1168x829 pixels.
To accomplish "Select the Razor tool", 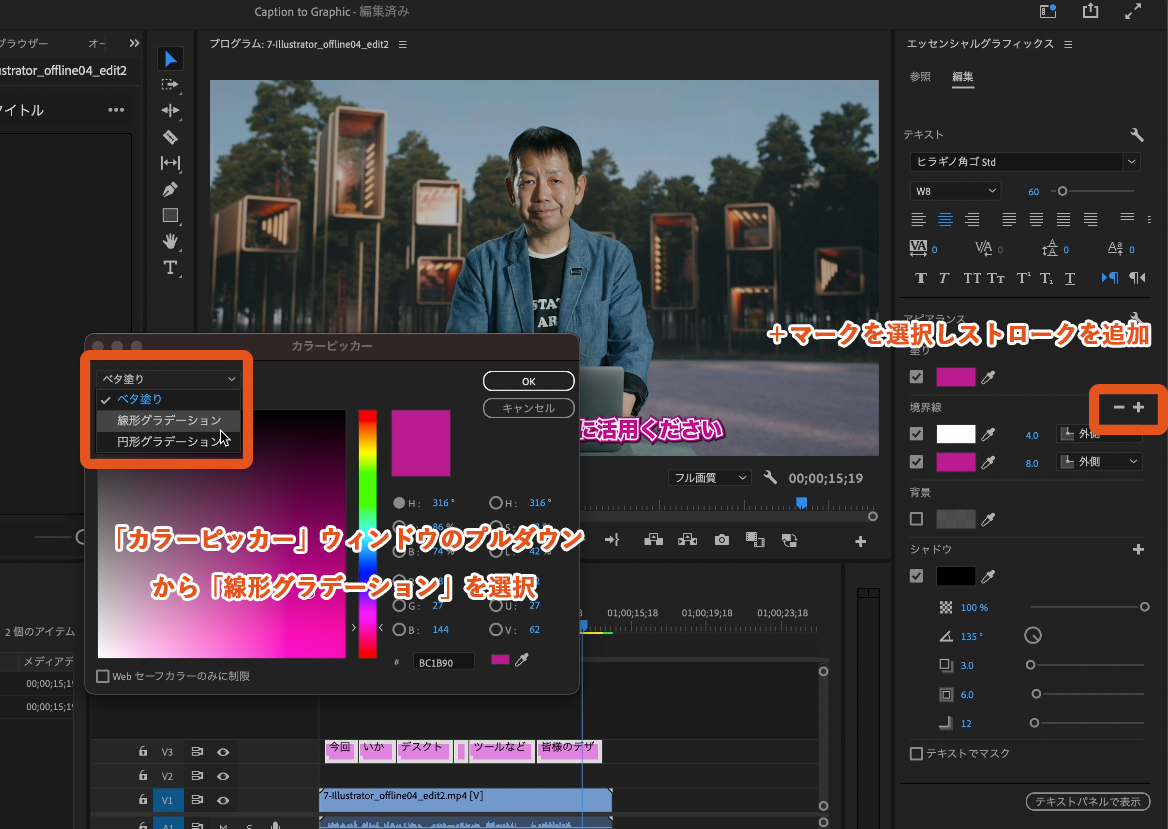I will coord(170,137).
